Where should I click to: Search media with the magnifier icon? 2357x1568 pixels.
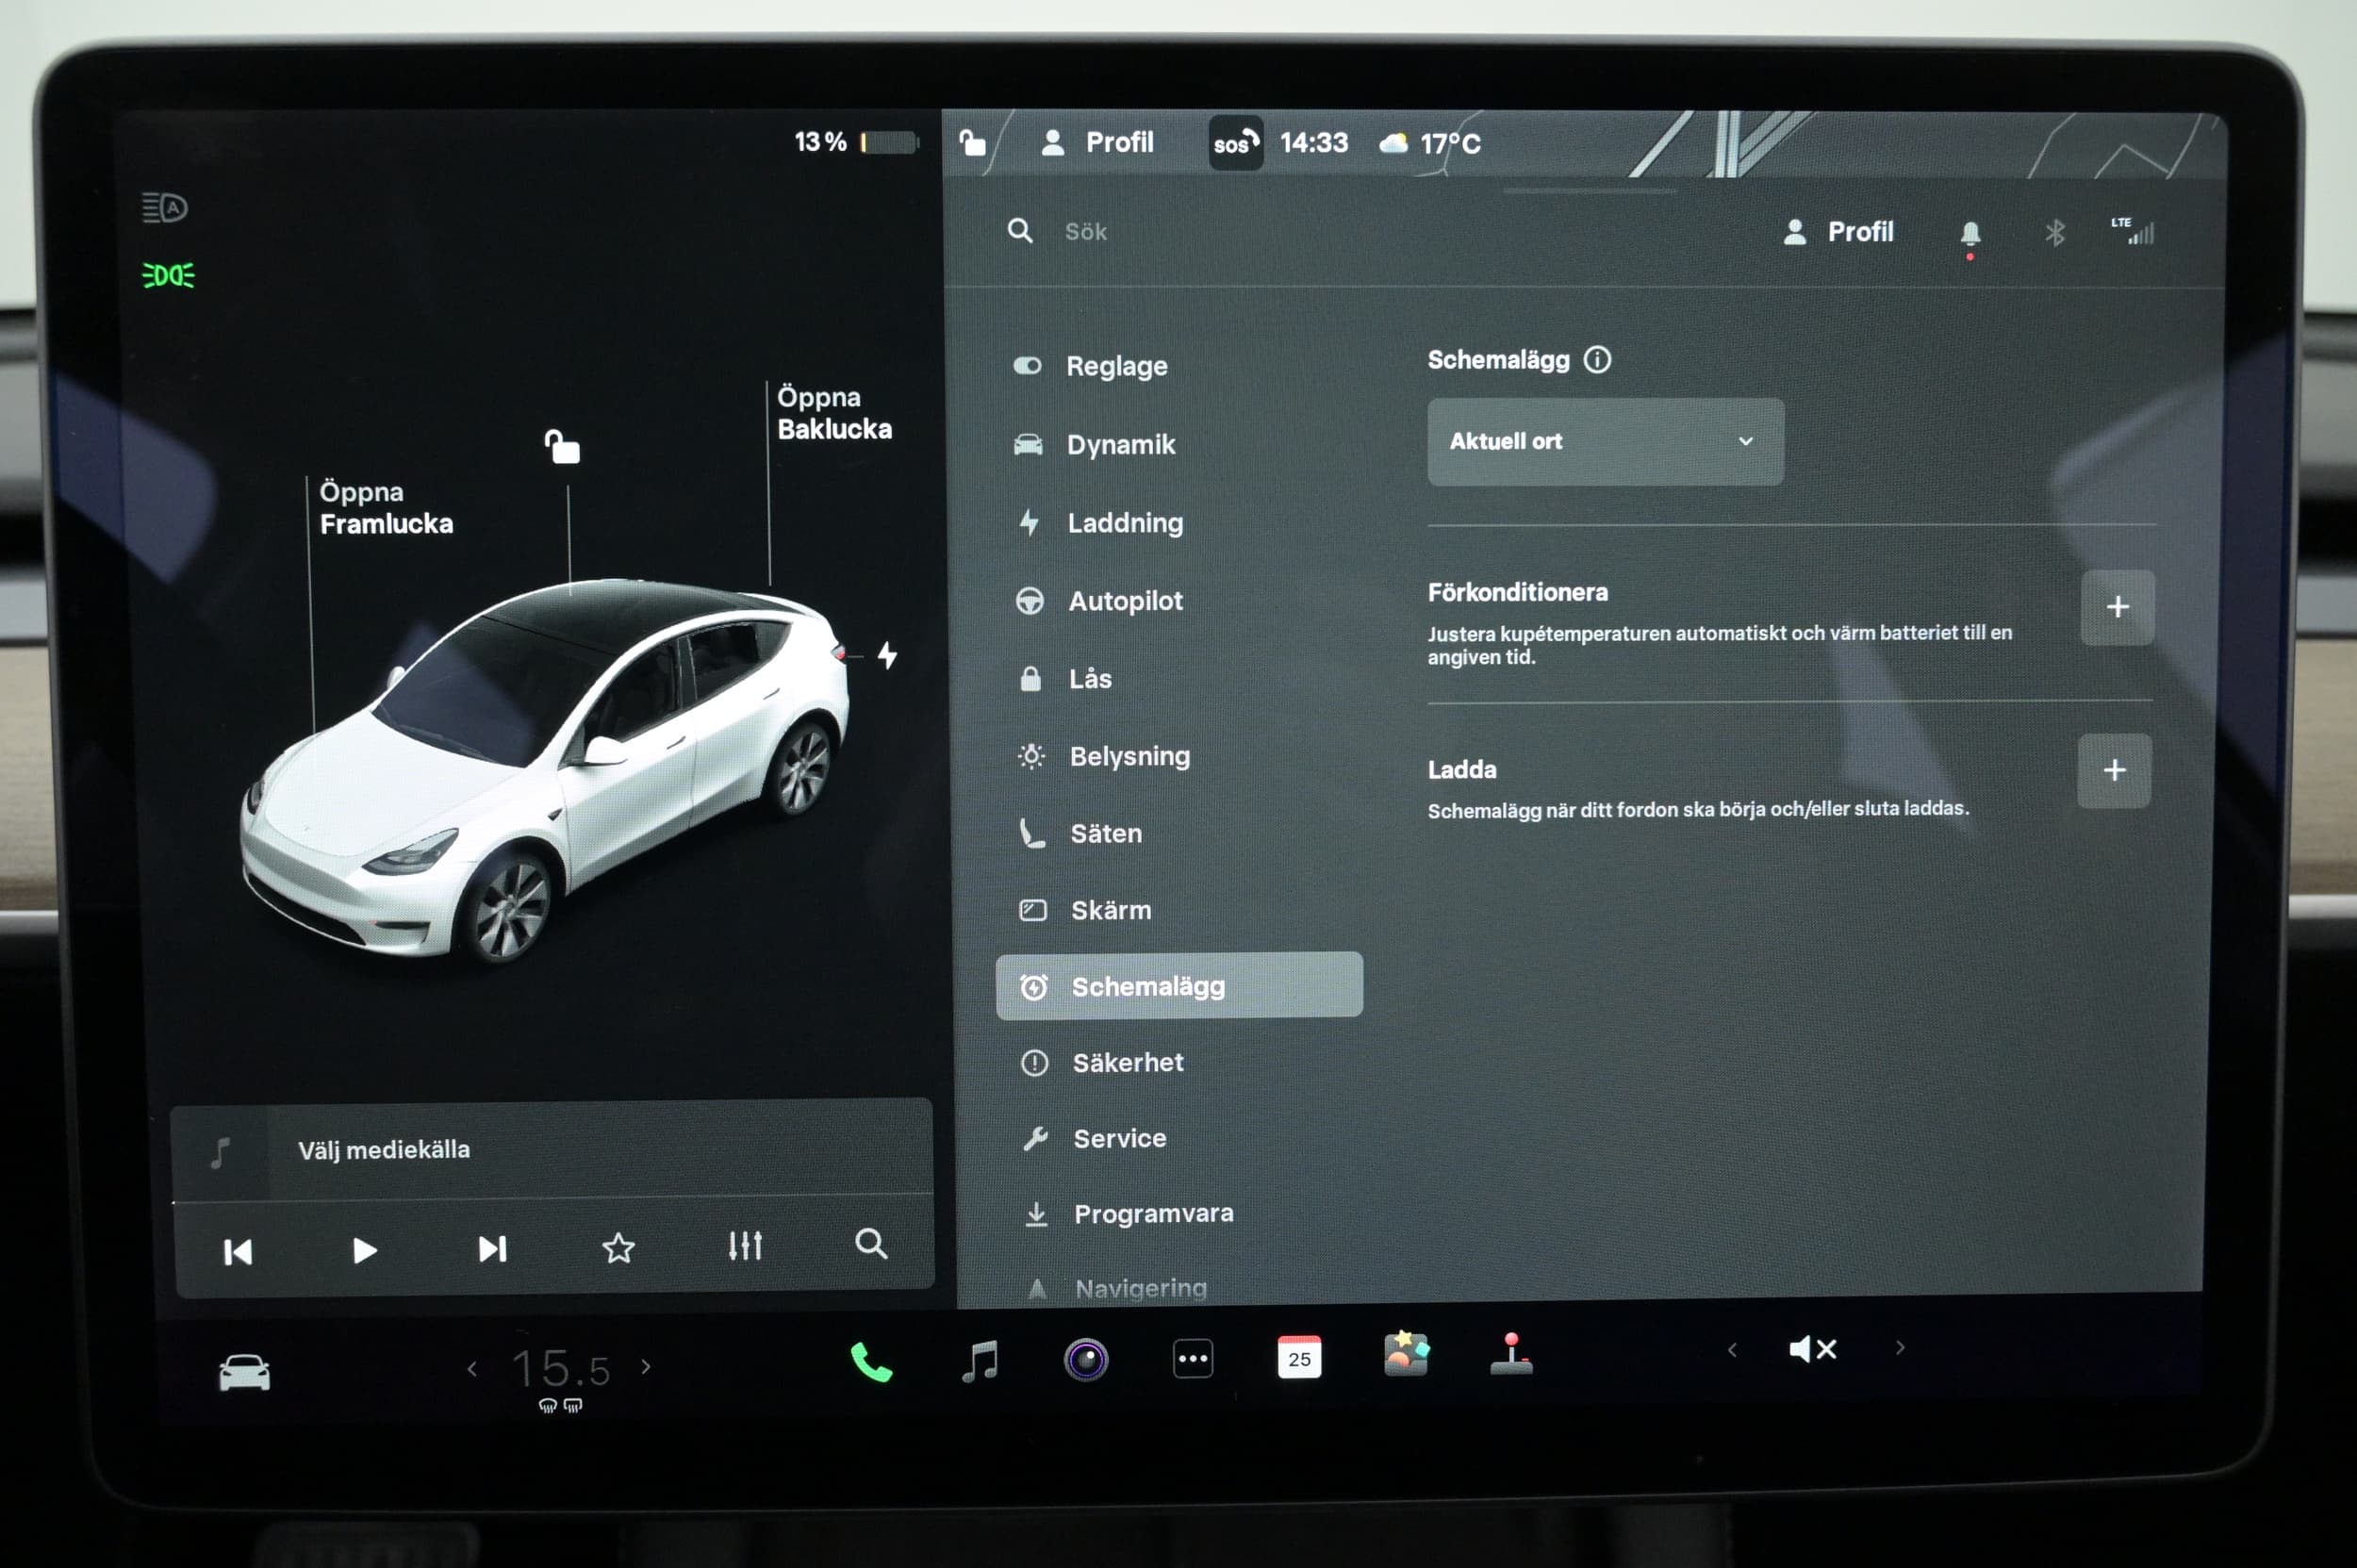pyautogui.click(x=871, y=1244)
